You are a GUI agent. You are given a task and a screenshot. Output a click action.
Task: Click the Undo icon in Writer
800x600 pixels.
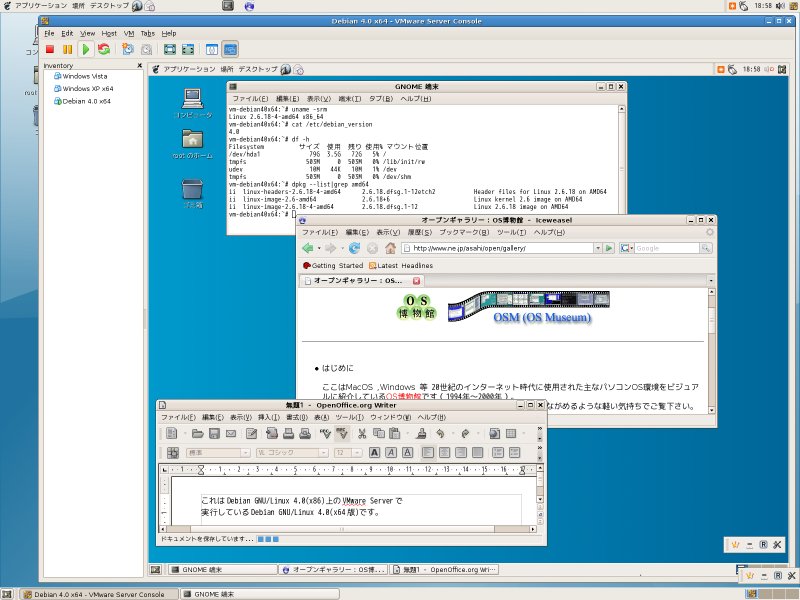440,434
